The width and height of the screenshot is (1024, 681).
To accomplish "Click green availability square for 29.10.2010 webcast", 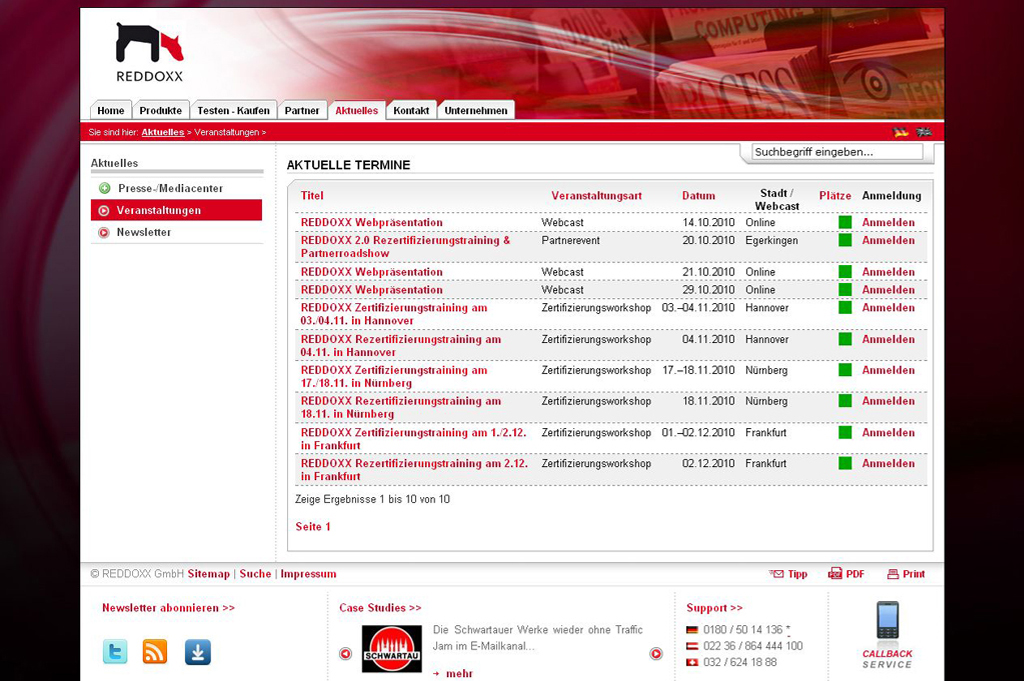I will (845, 289).
